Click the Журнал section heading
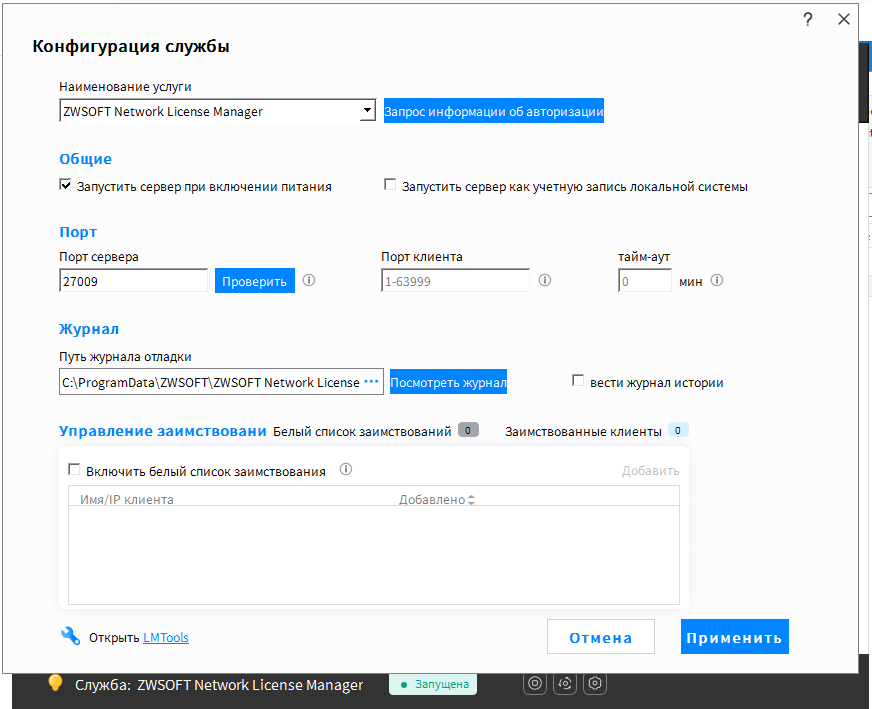Screen dimensions: 872x709 (89, 329)
